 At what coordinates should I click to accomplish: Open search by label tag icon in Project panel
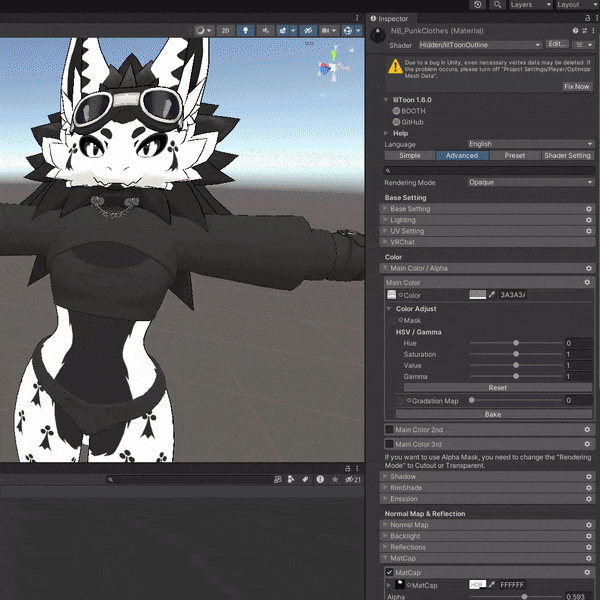tap(305, 479)
